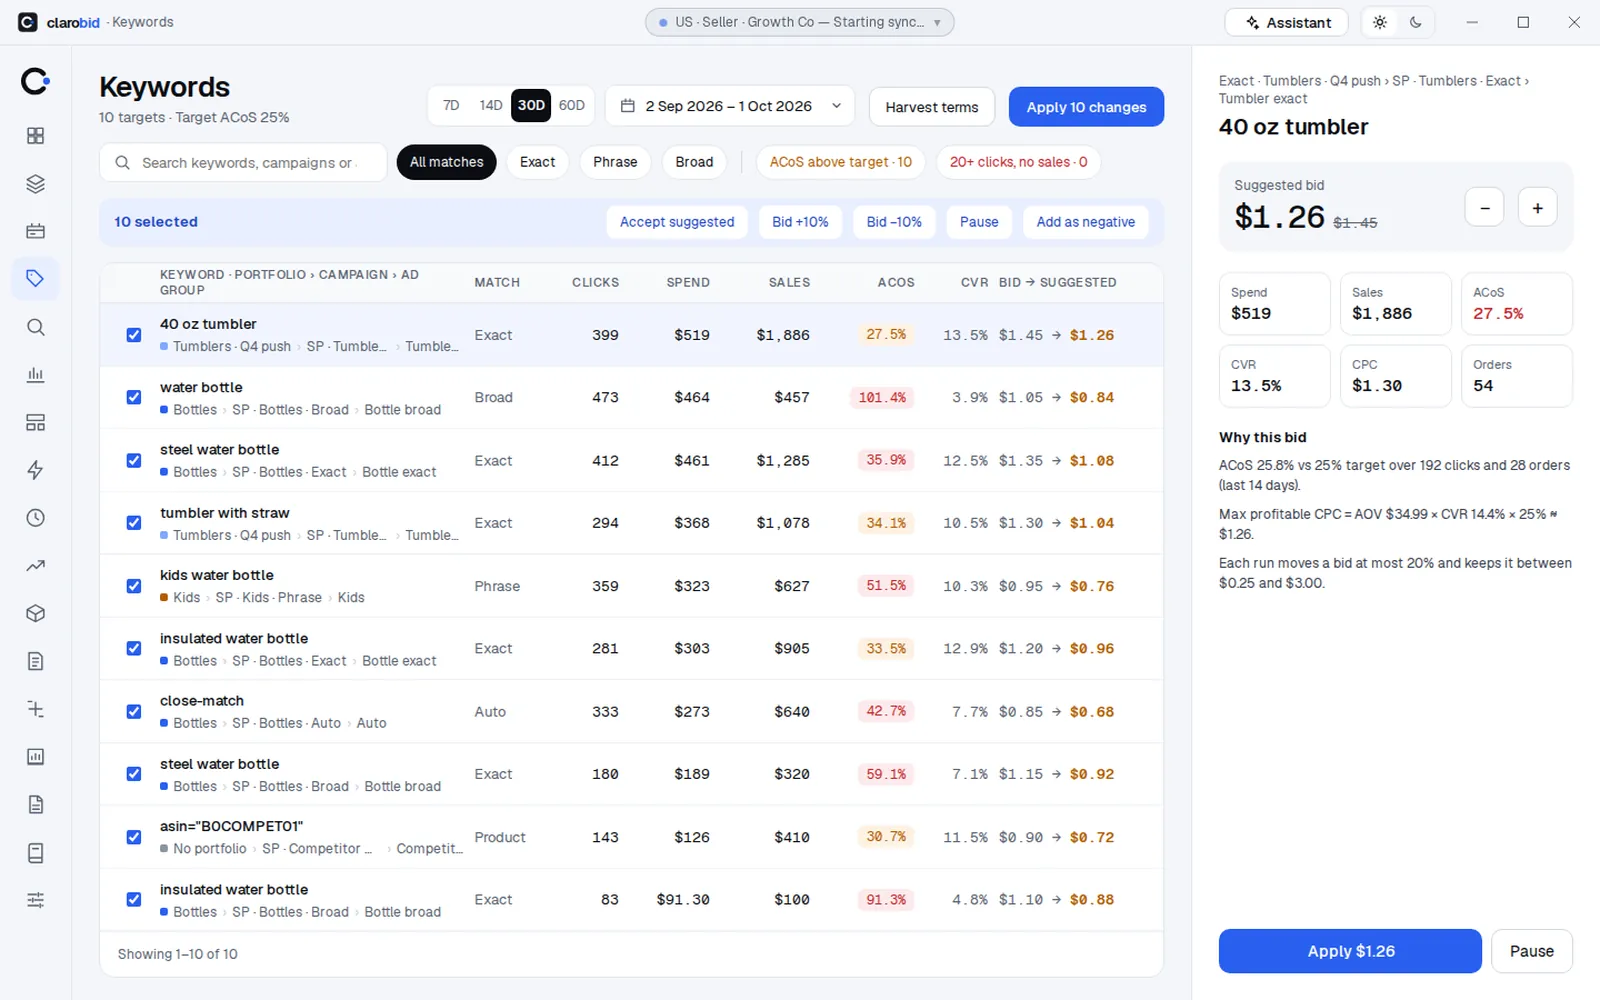Decrease suggested bid with minus stepper
This screenshot has height=1000, width=1600.
click(x=1485, y=207)
